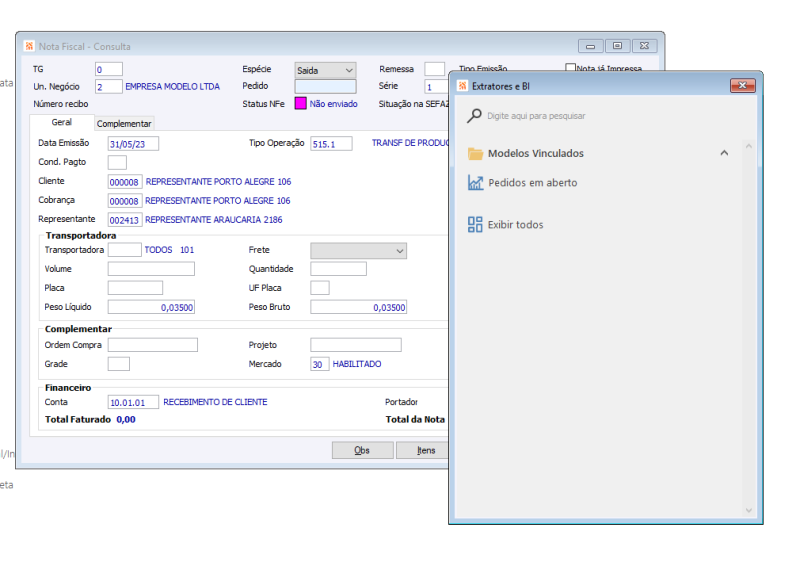
Task: Select the Exibir todos option
Action: [515, 225]
